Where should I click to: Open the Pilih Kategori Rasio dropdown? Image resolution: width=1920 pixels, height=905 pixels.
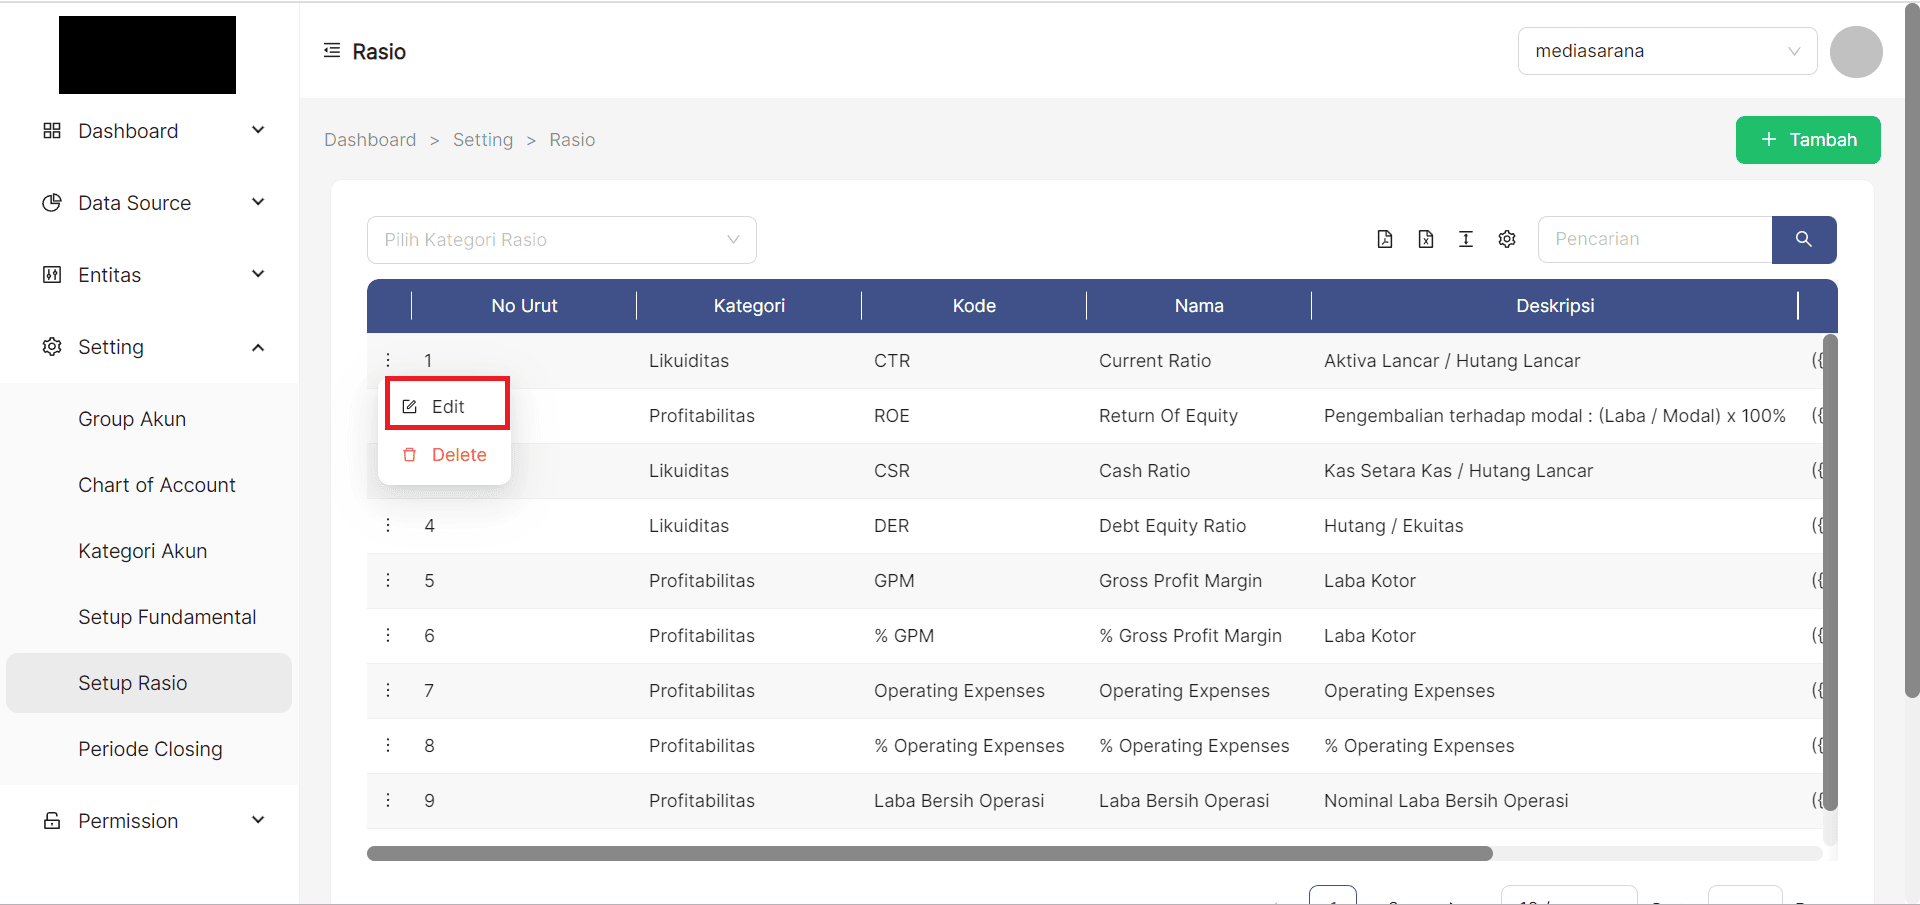(561, 240)
